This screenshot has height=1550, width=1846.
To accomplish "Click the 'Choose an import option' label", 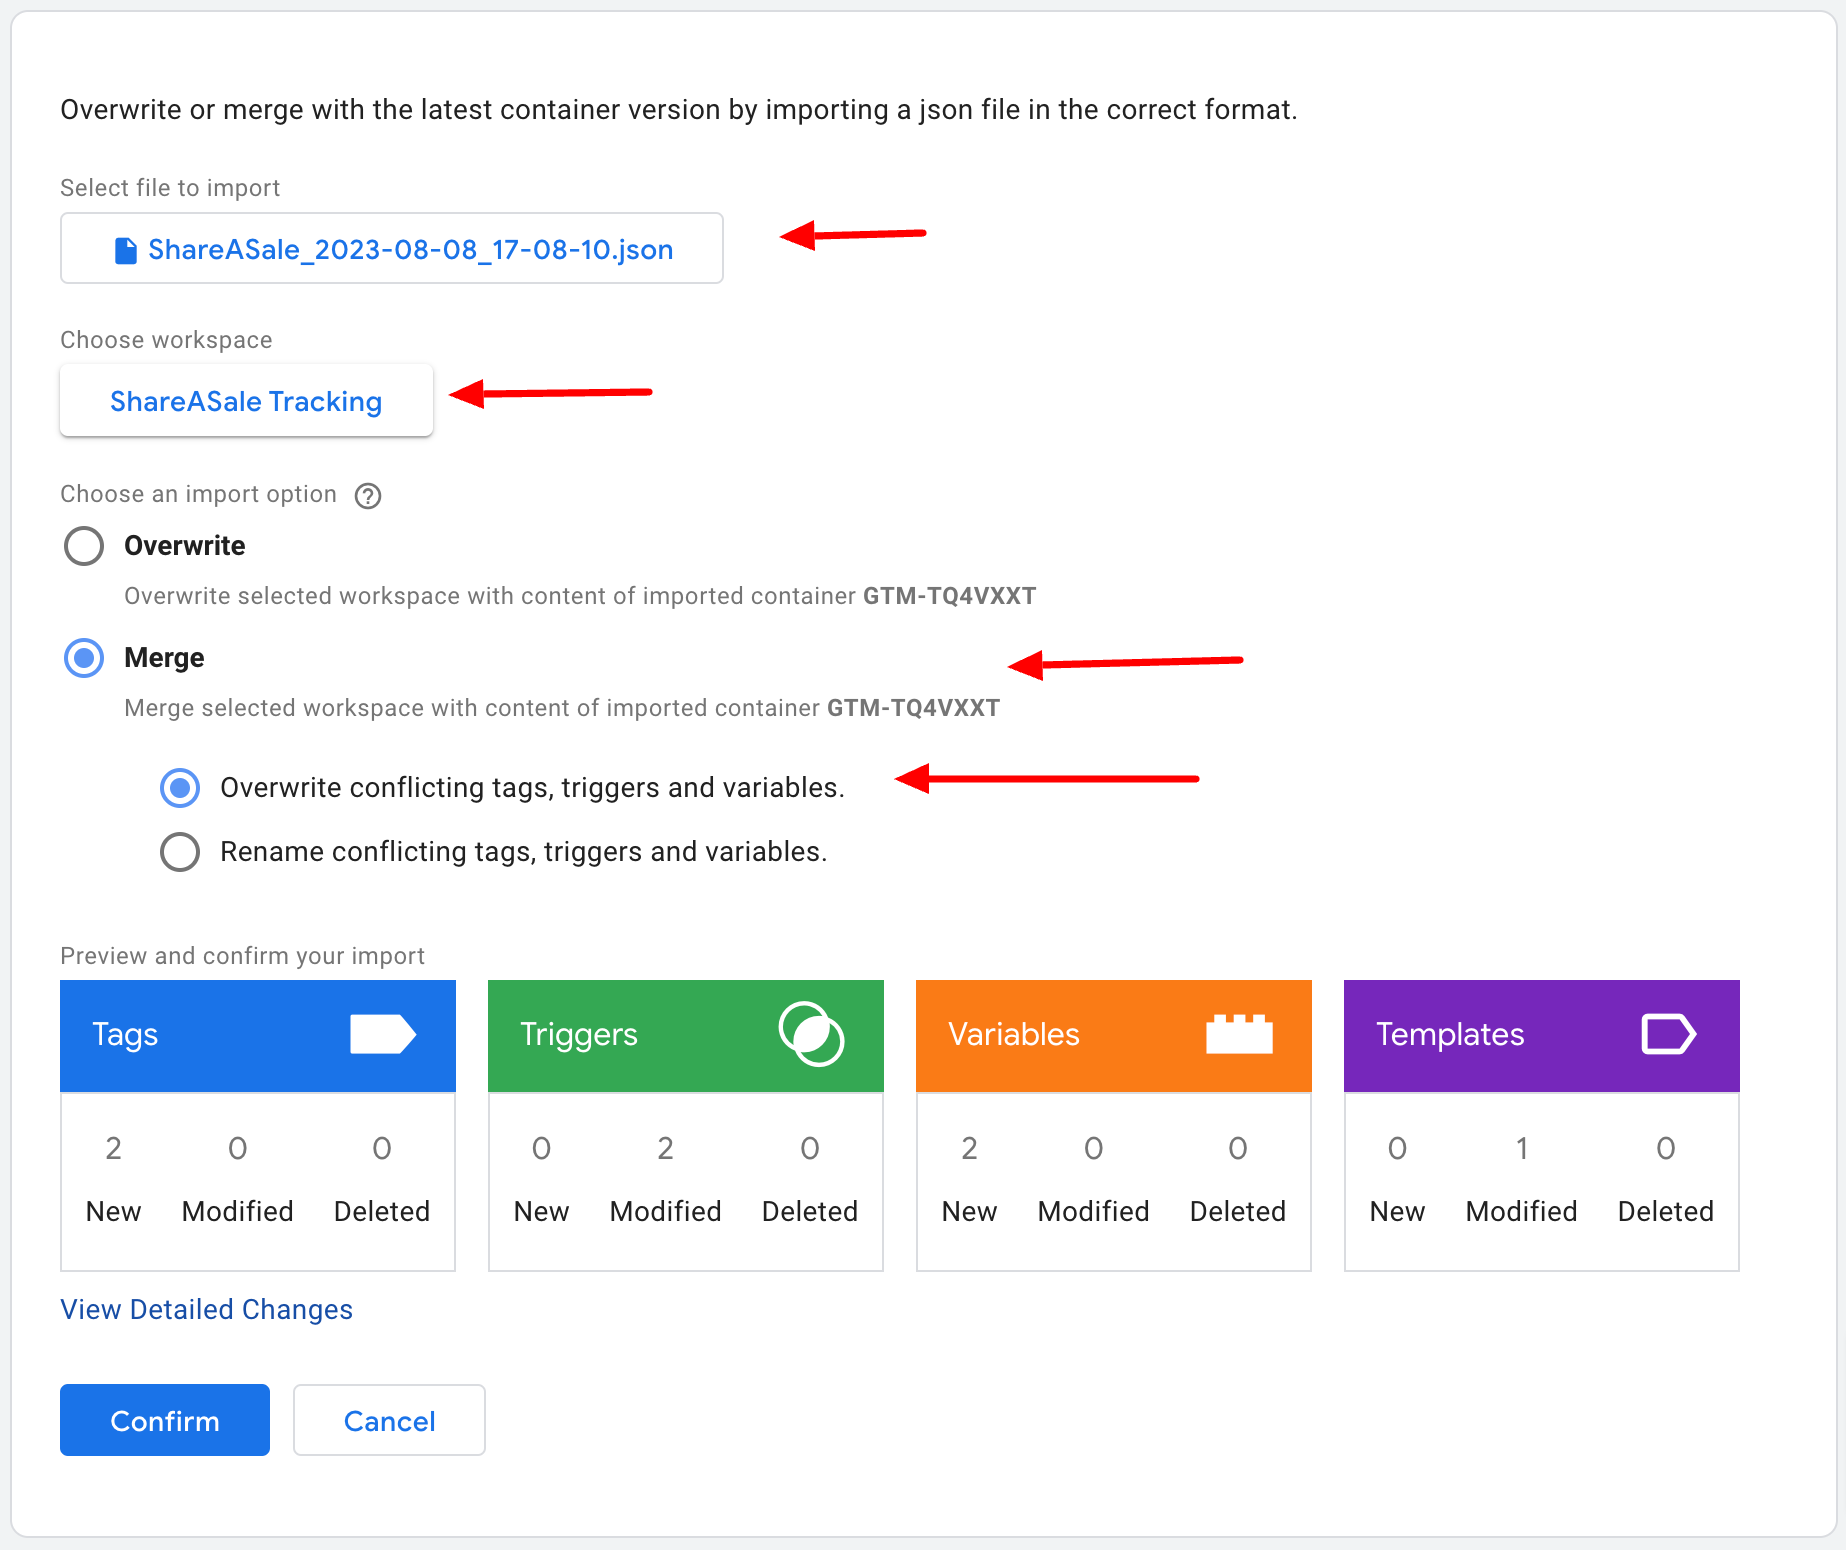I will [x=199, y=494].
